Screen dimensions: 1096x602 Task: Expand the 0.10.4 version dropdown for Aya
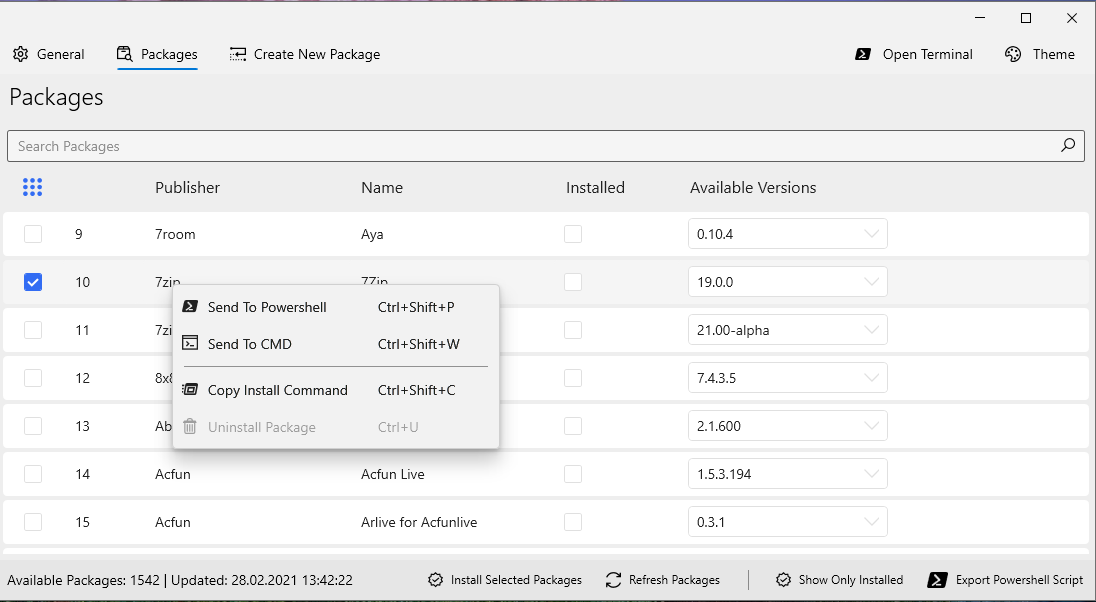(787, 234)
